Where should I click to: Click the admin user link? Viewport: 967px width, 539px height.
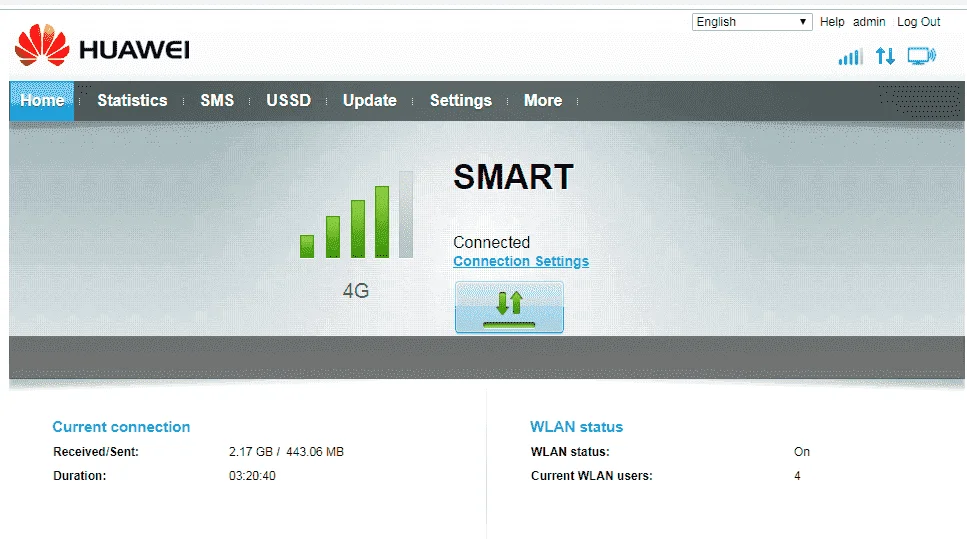click(x=869, y=22)
